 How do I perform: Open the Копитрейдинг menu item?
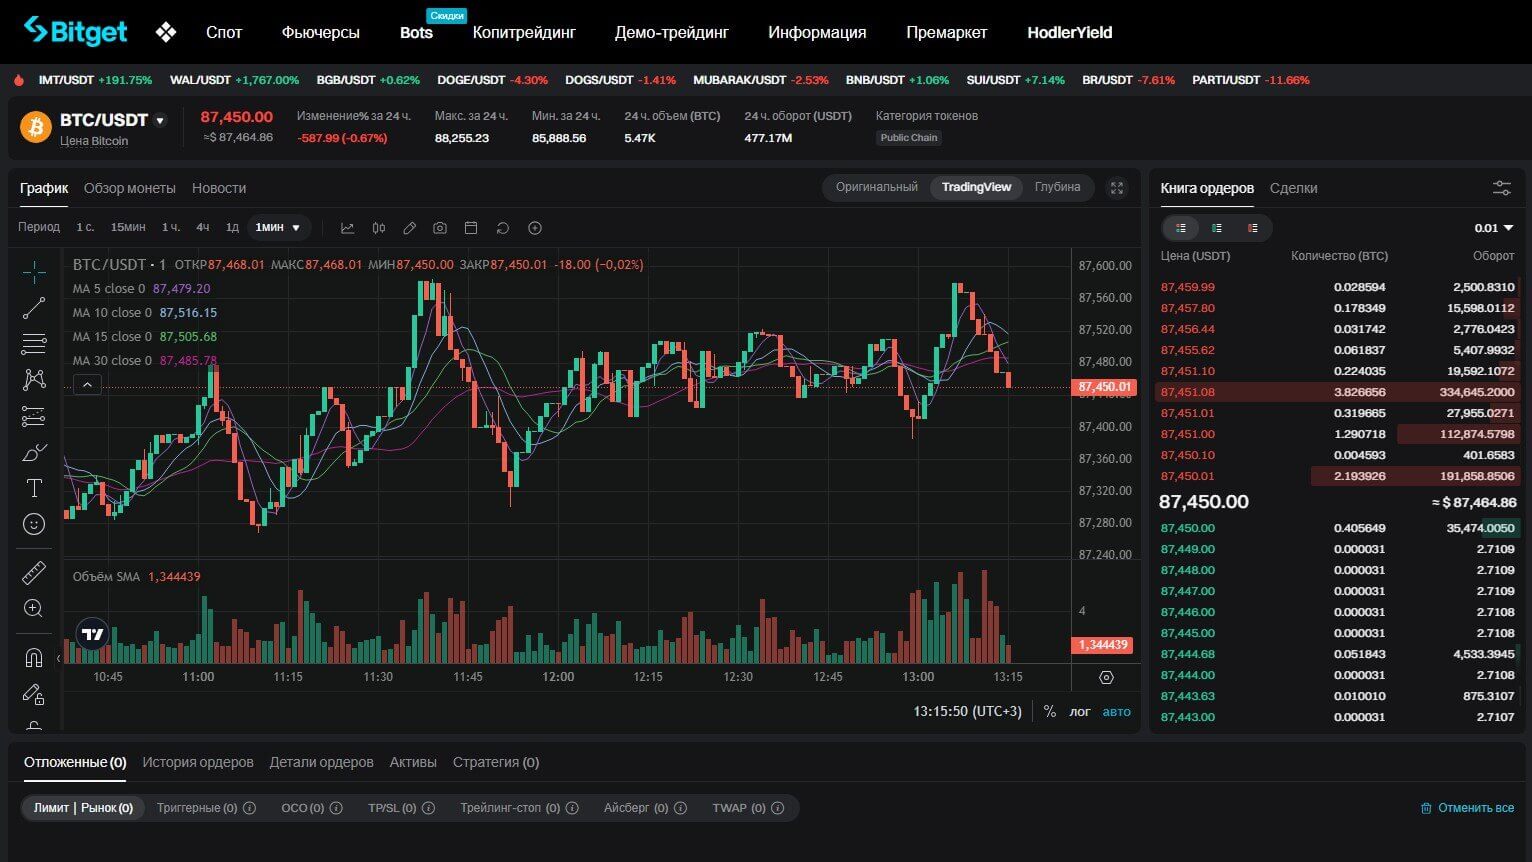point(524,32)
